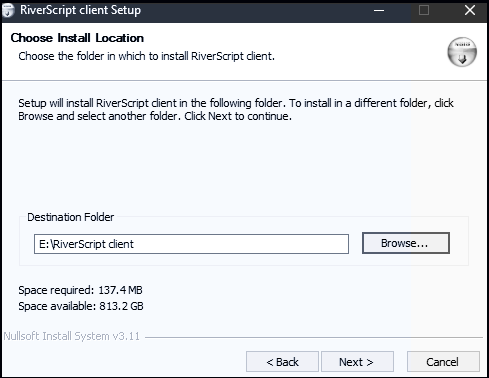
Task: Click the empty area right of the path text
Action: (x=240, y=244)
